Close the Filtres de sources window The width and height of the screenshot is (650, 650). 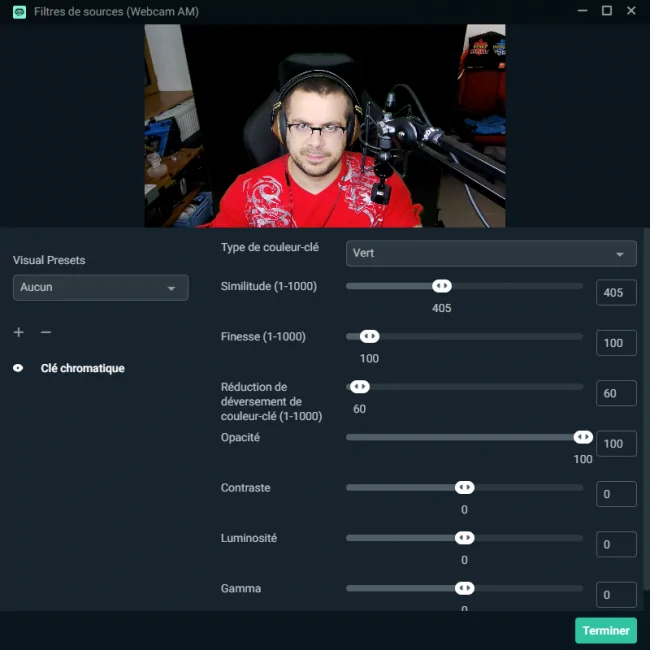click(x=631, y=11)
